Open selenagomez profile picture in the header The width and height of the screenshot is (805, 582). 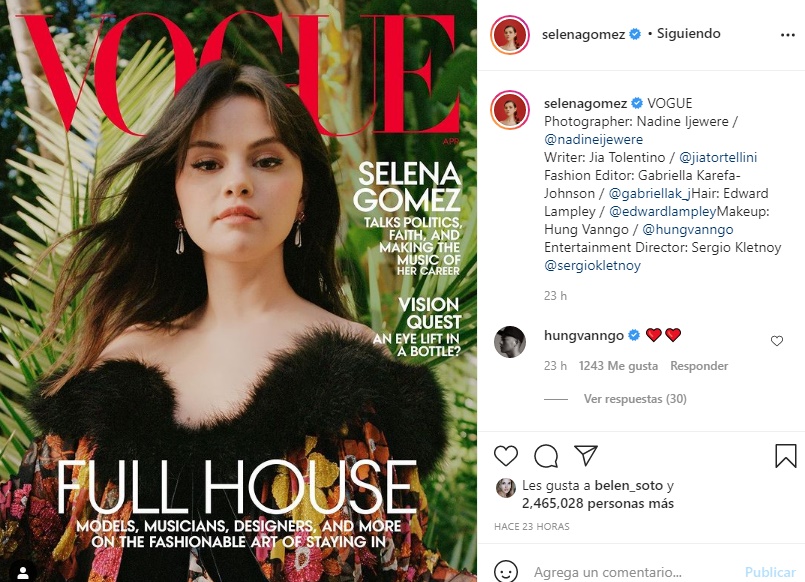pos(510,35)
